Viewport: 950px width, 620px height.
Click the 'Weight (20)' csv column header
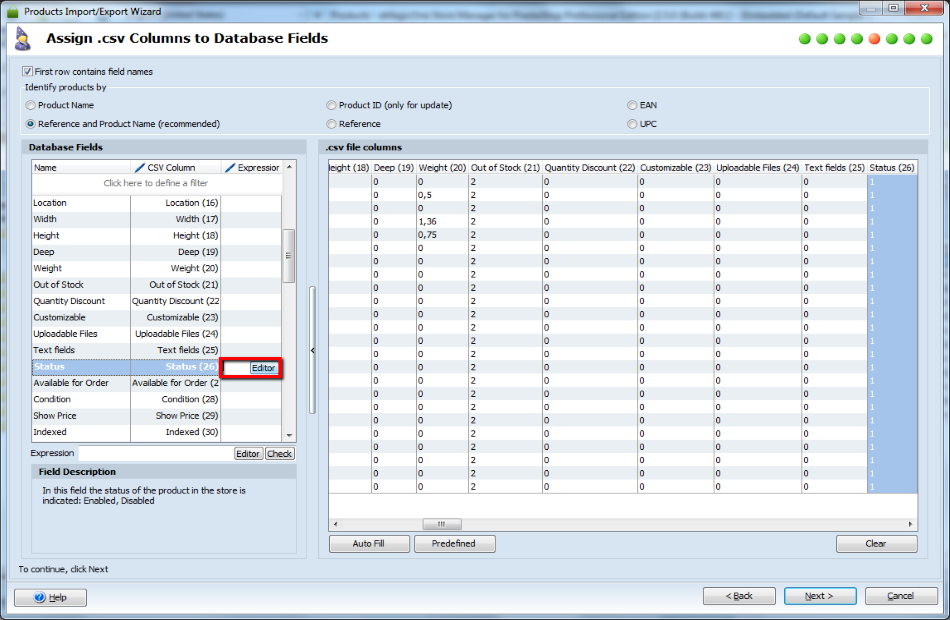coord(442,168)
